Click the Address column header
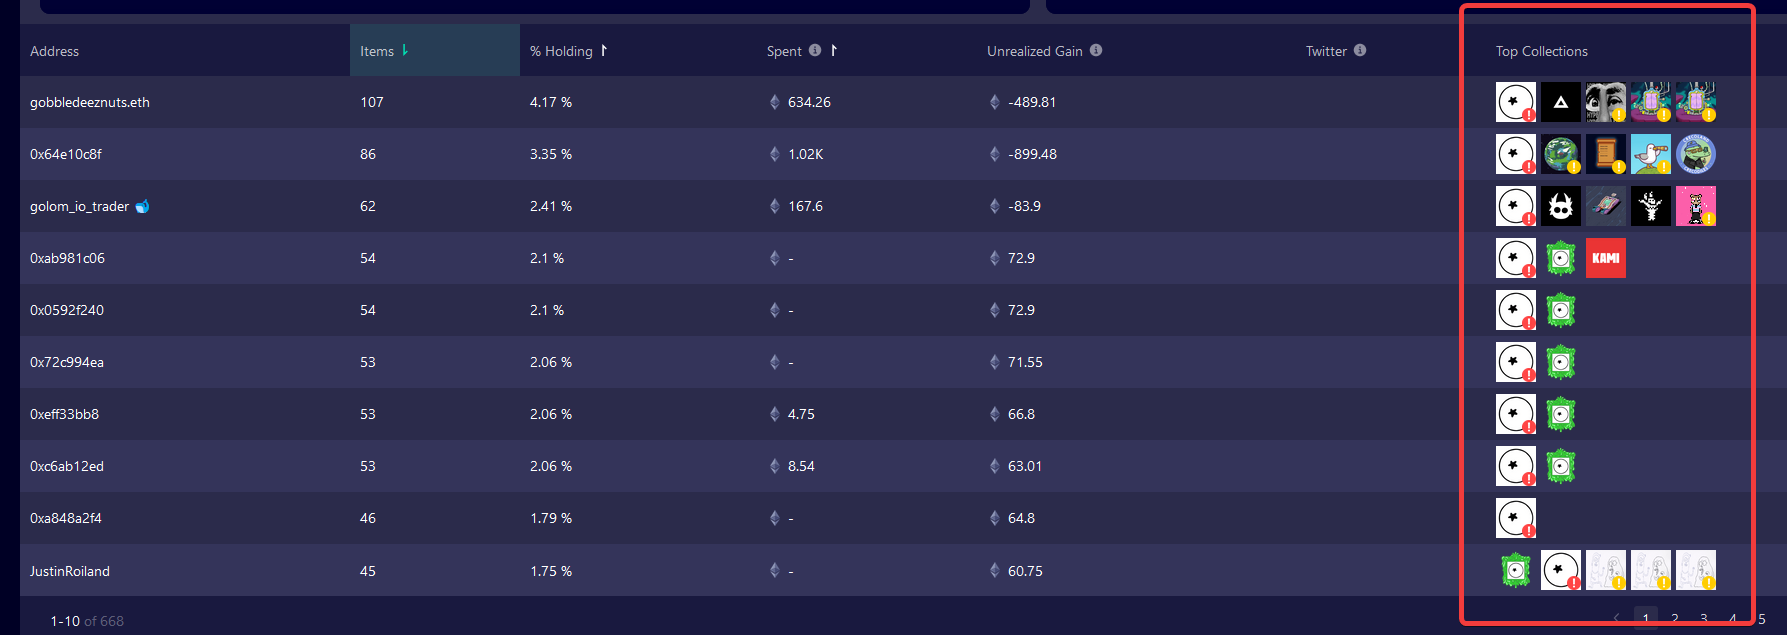The image size is (1787, 635). [54, 51]
